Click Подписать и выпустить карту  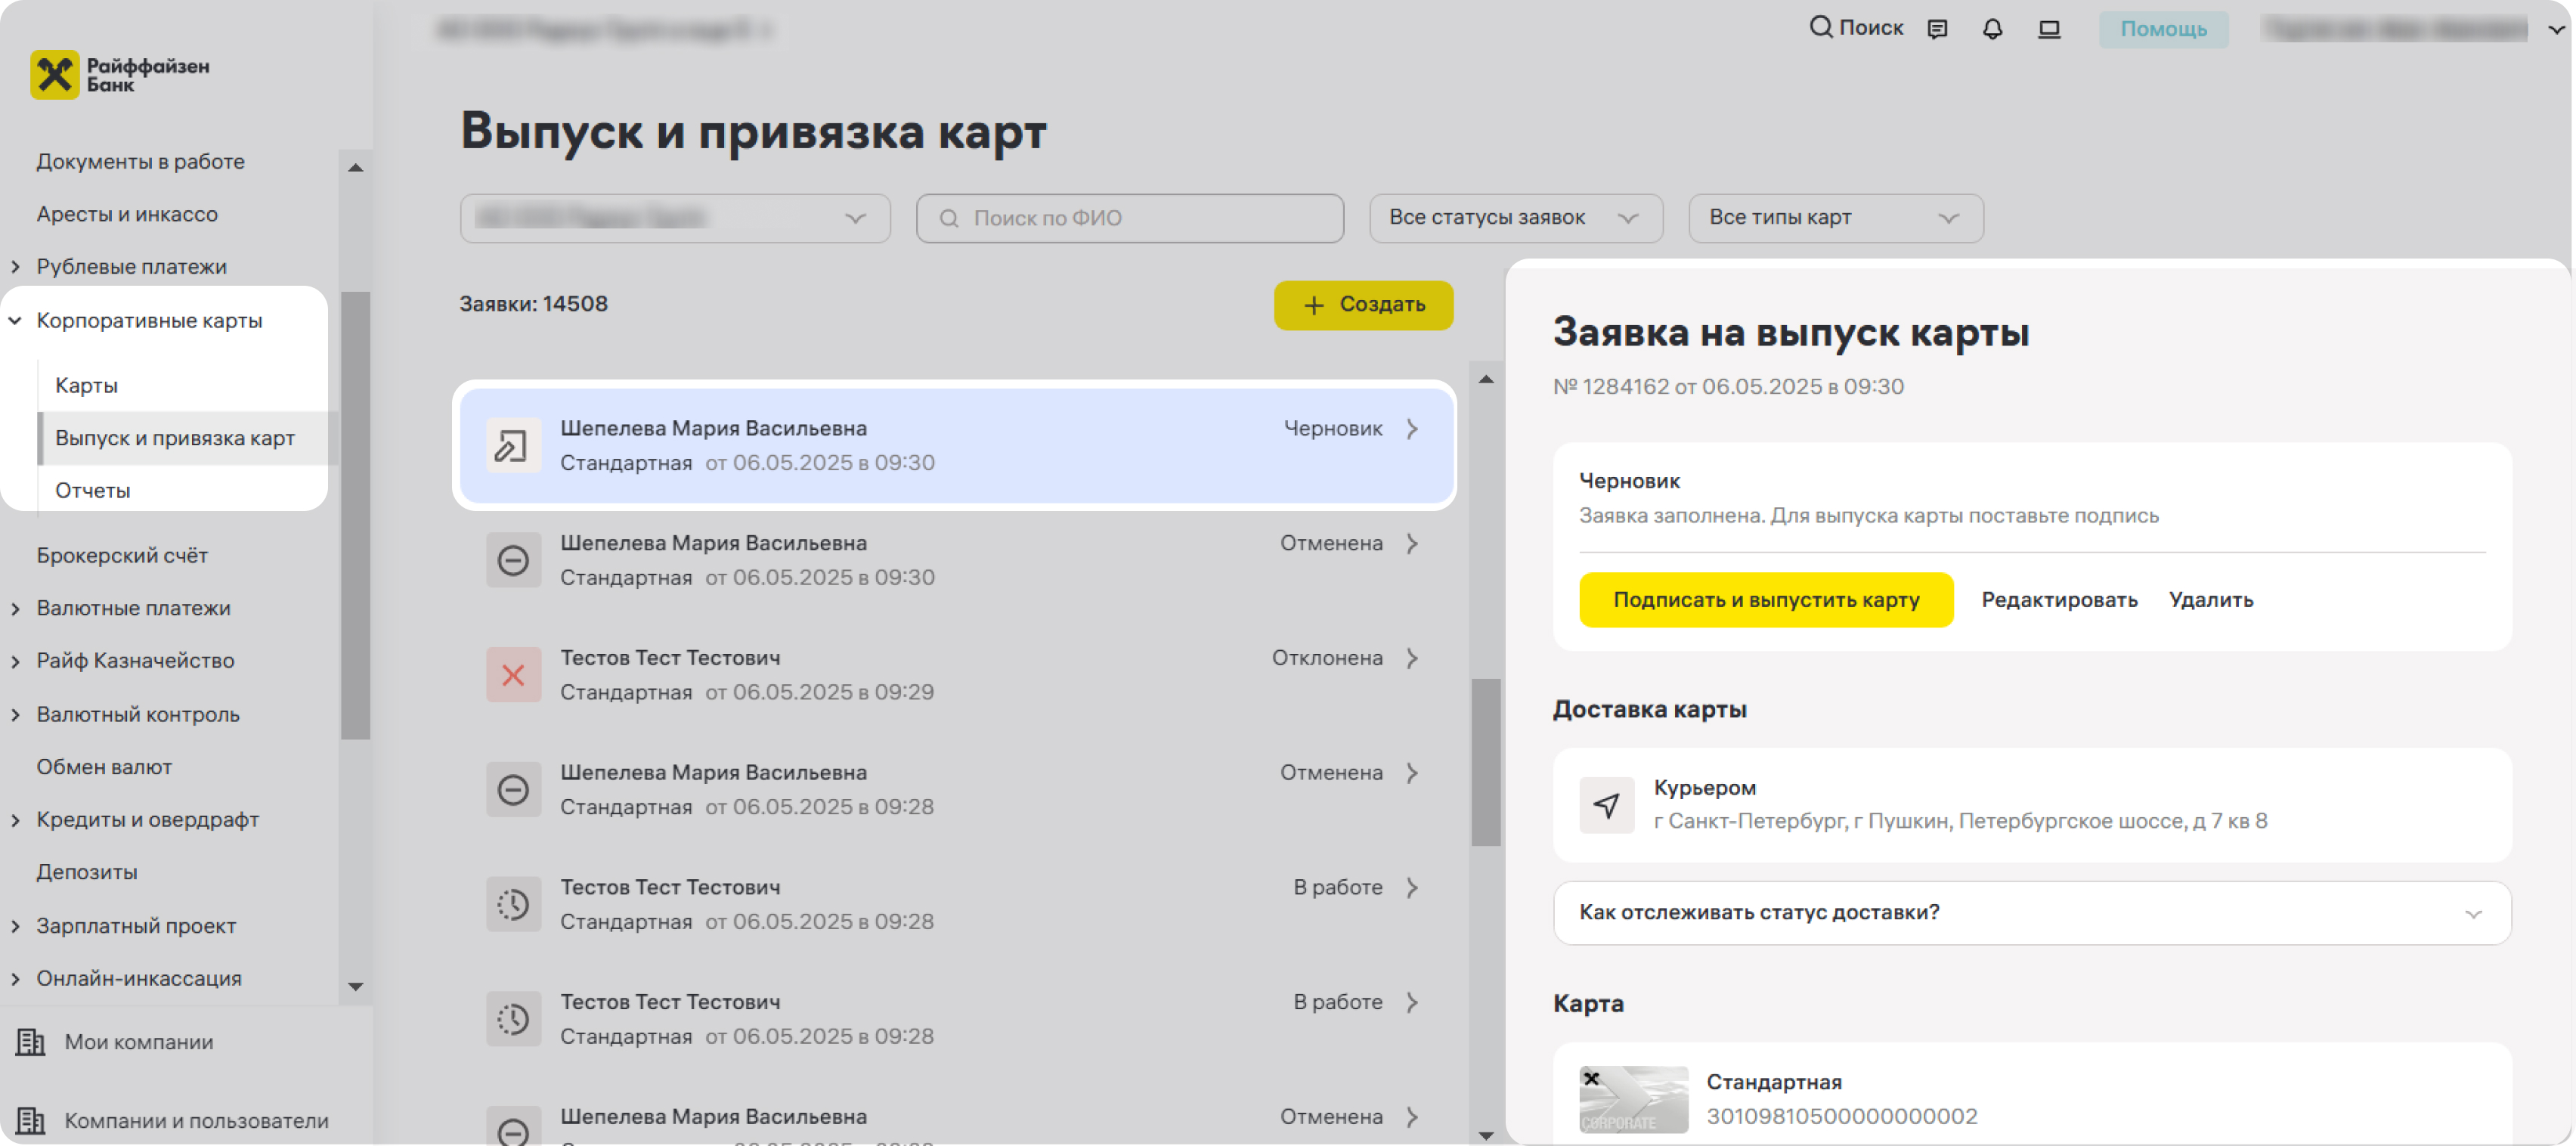pyautogui.click(x=1765, y=600)
